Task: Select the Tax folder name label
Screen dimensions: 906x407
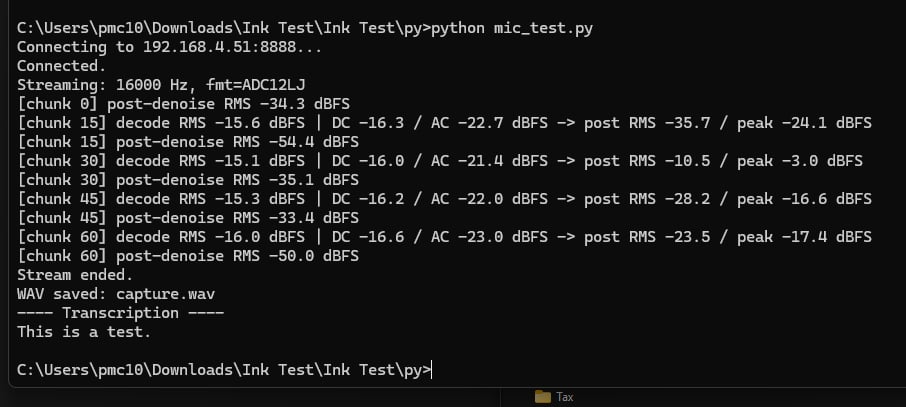Action: click(565, 397)
